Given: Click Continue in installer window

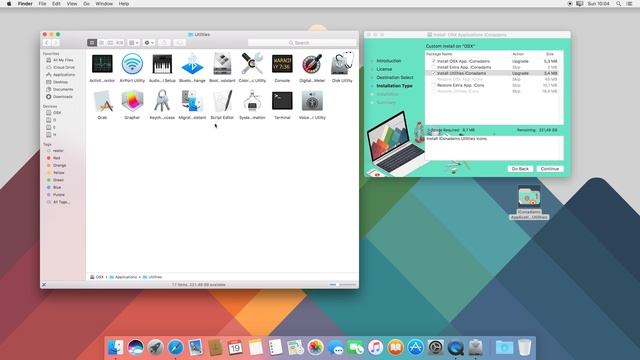Looking at the screenshot, I should pos(550,169).
